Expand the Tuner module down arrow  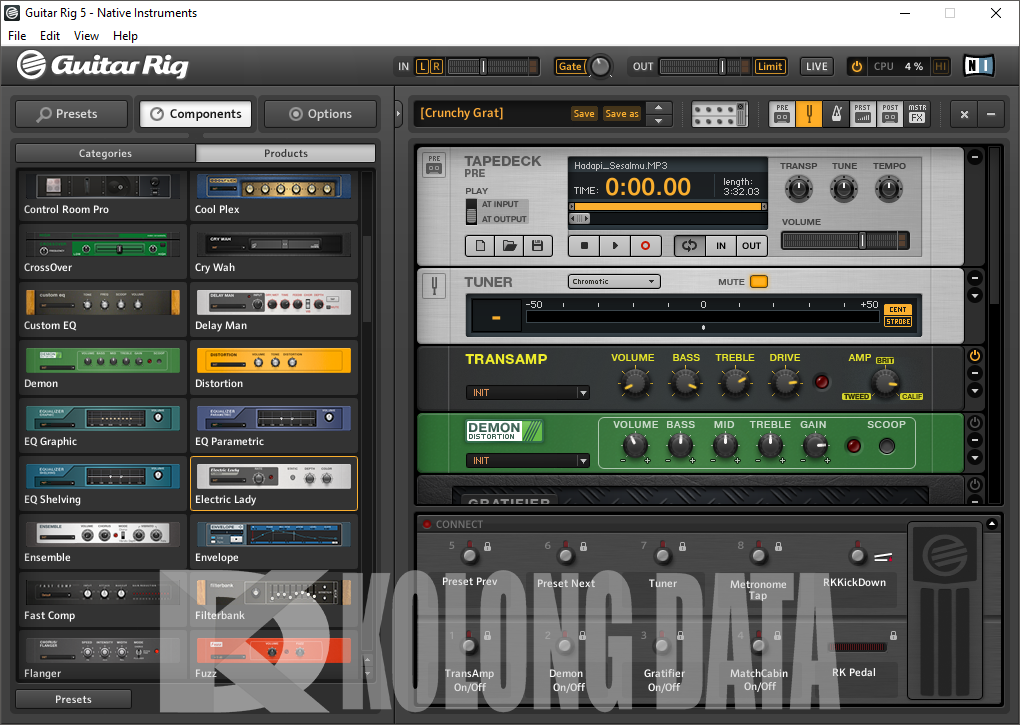pyautogui.click(x=974, y=296)
